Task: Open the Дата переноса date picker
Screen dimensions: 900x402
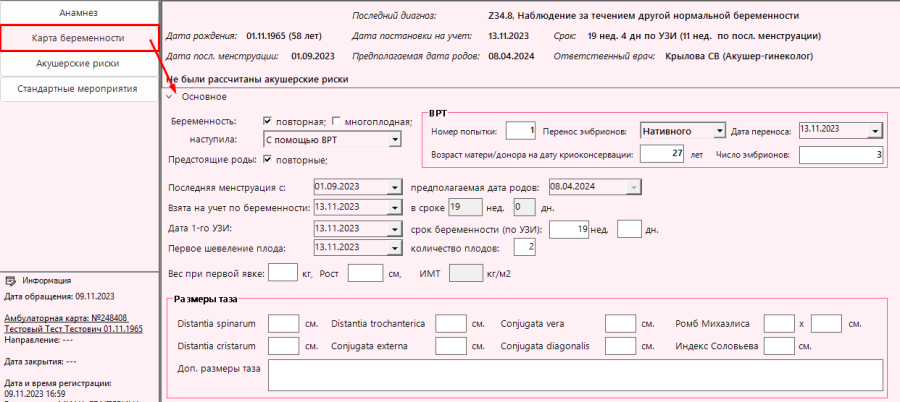Action: click(x=875, y=131)
